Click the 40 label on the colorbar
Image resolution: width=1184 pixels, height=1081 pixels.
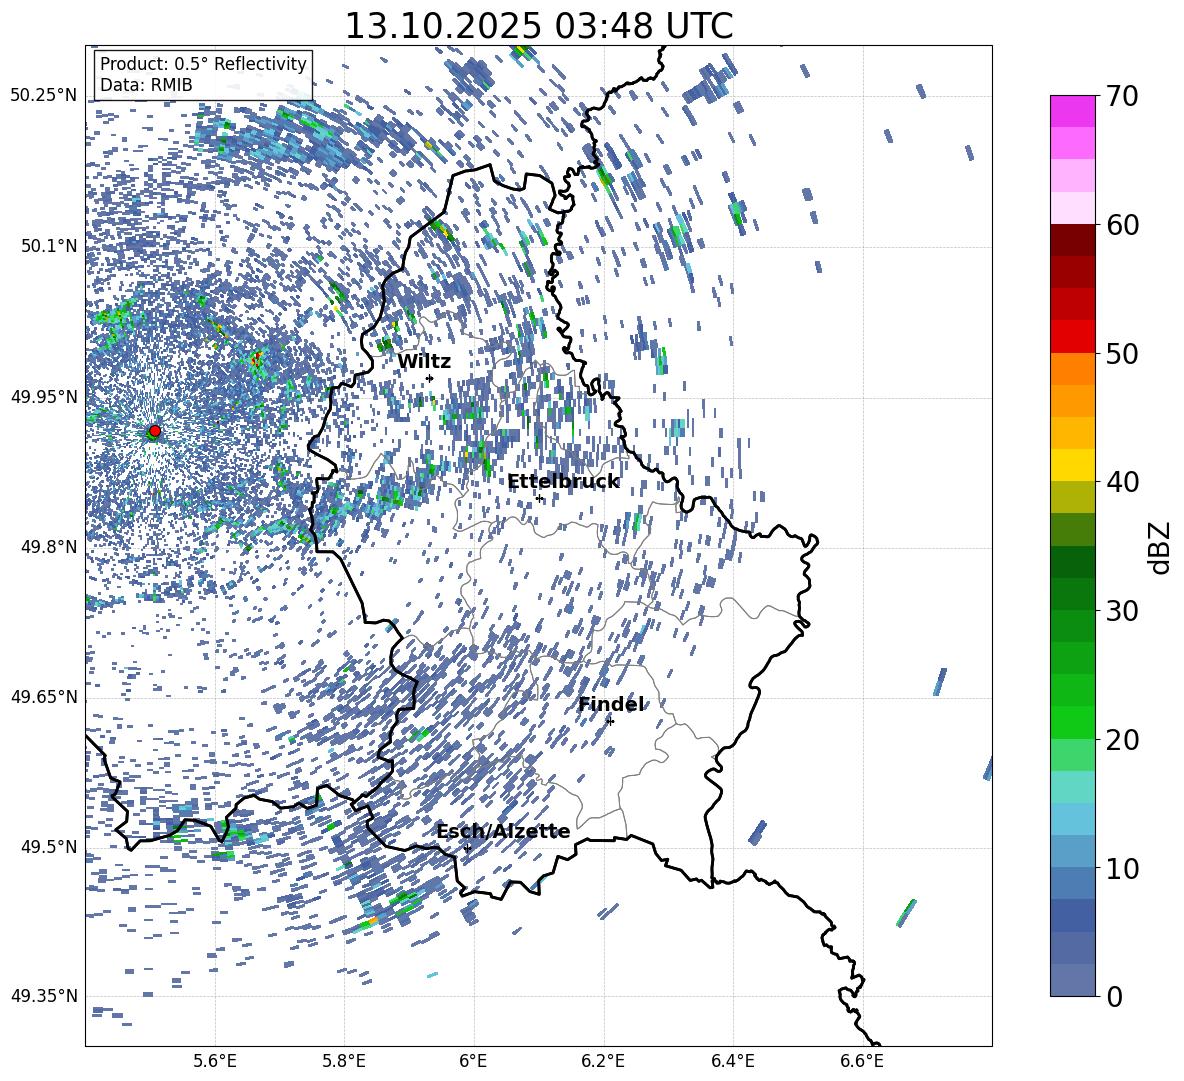tap(1122, 482)
